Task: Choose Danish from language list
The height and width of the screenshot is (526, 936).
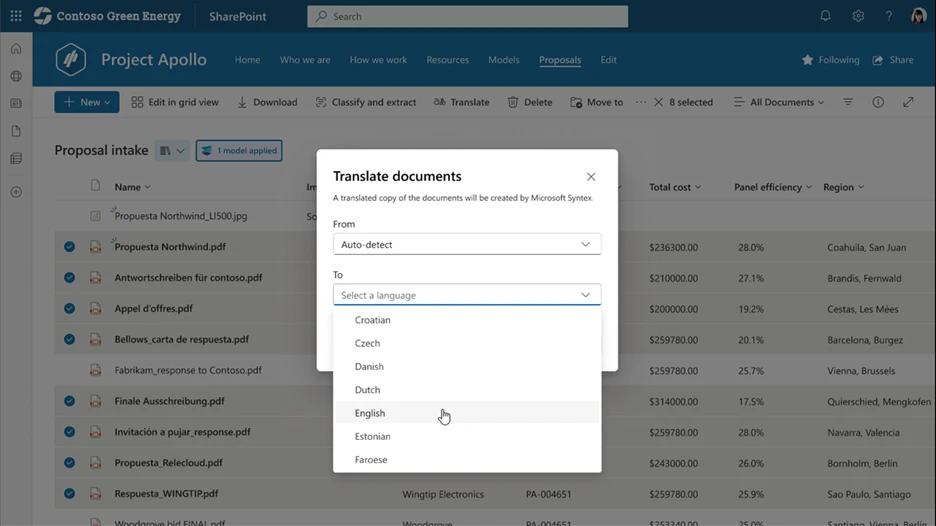Action: click(467, 367)
